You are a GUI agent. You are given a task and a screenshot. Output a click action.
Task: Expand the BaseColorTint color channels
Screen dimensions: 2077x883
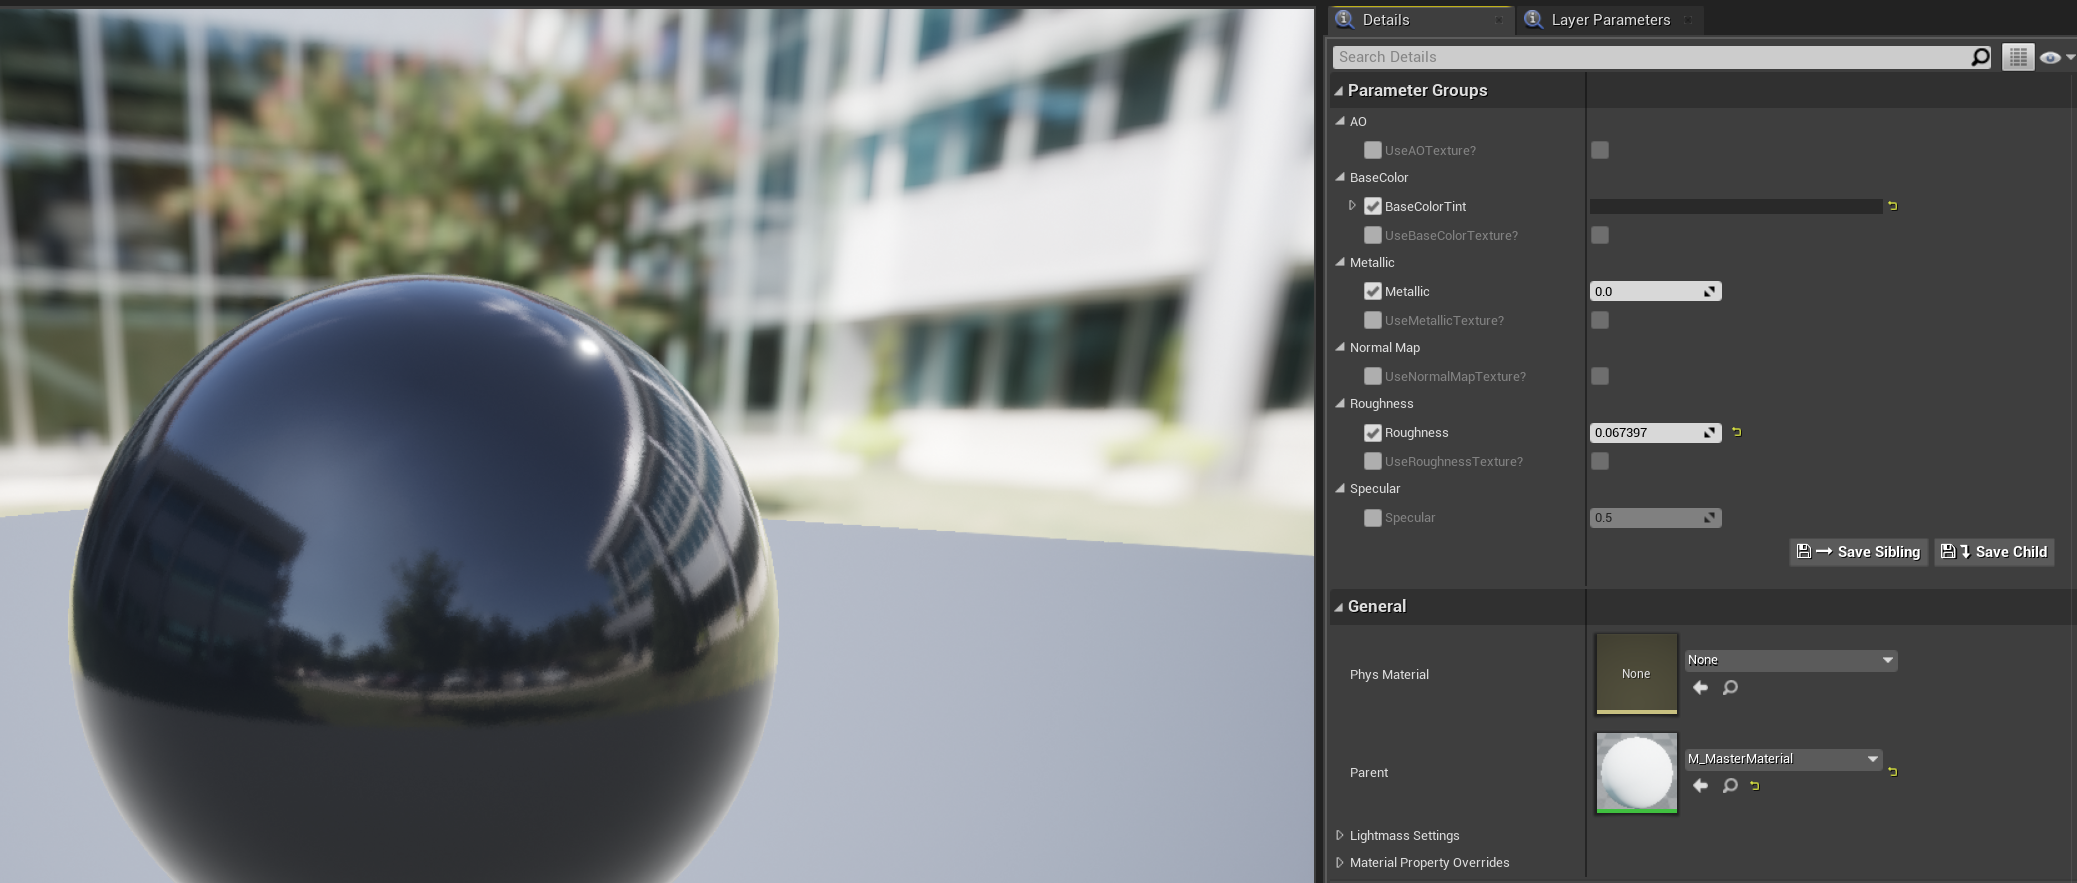point(1352,206)
